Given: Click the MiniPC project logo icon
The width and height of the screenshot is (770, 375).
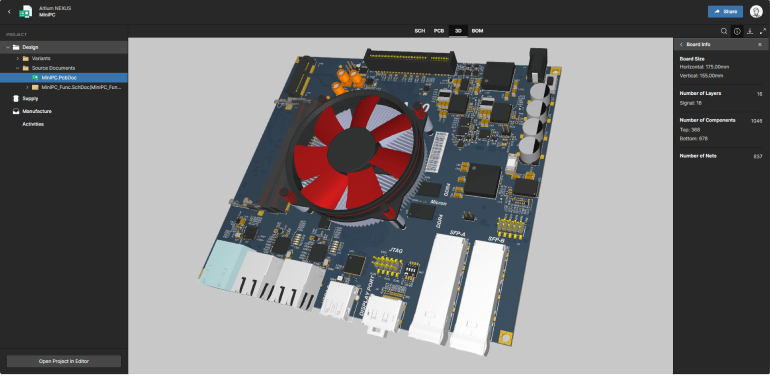Looking at the screenshot, I should tap(26, 11).
